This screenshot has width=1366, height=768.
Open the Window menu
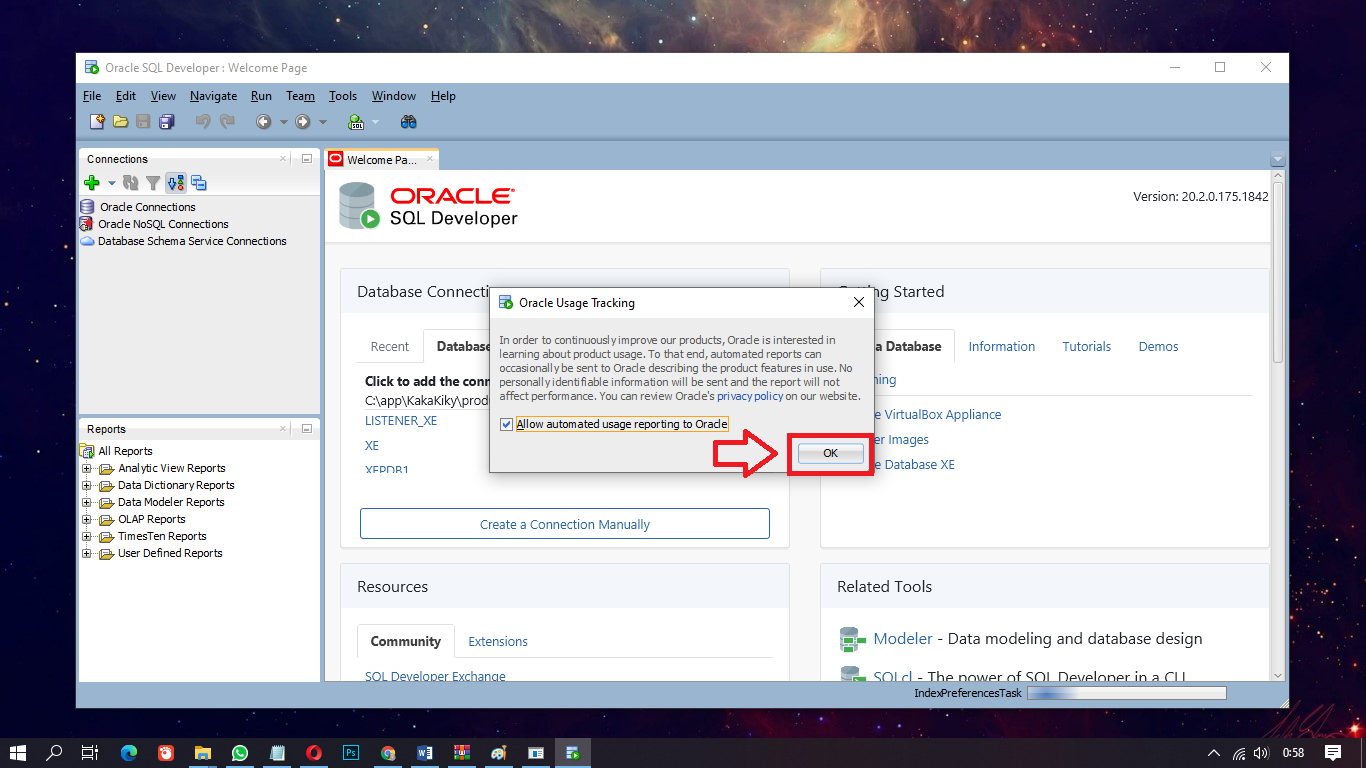pyautogui.click(x=394, y=96)
